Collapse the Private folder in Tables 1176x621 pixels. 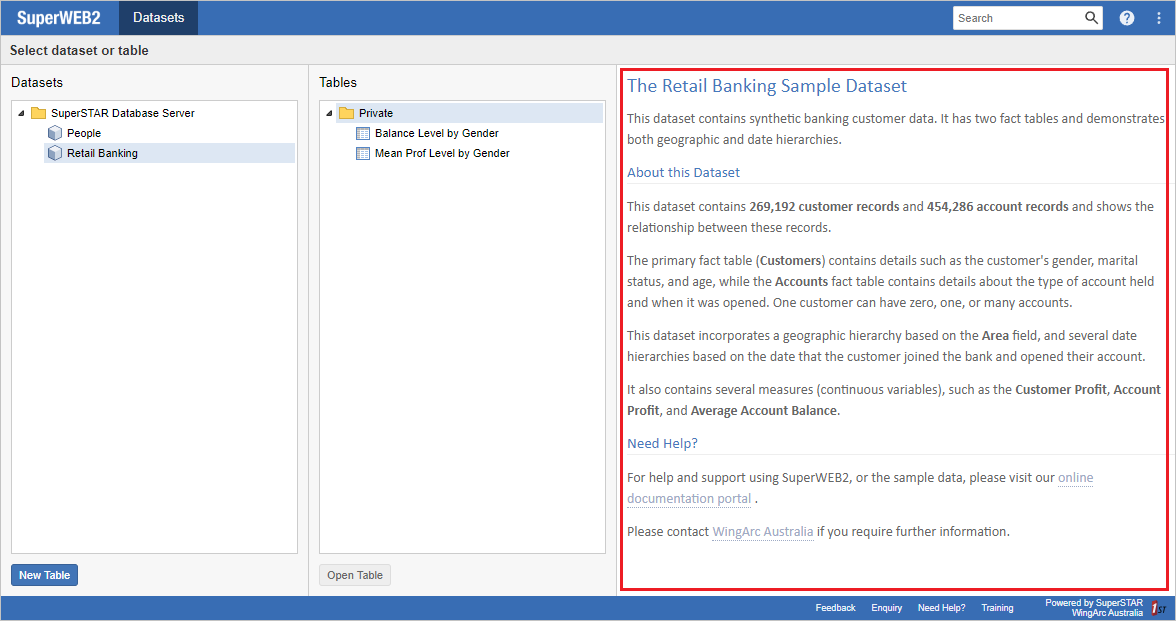[331, 112]
